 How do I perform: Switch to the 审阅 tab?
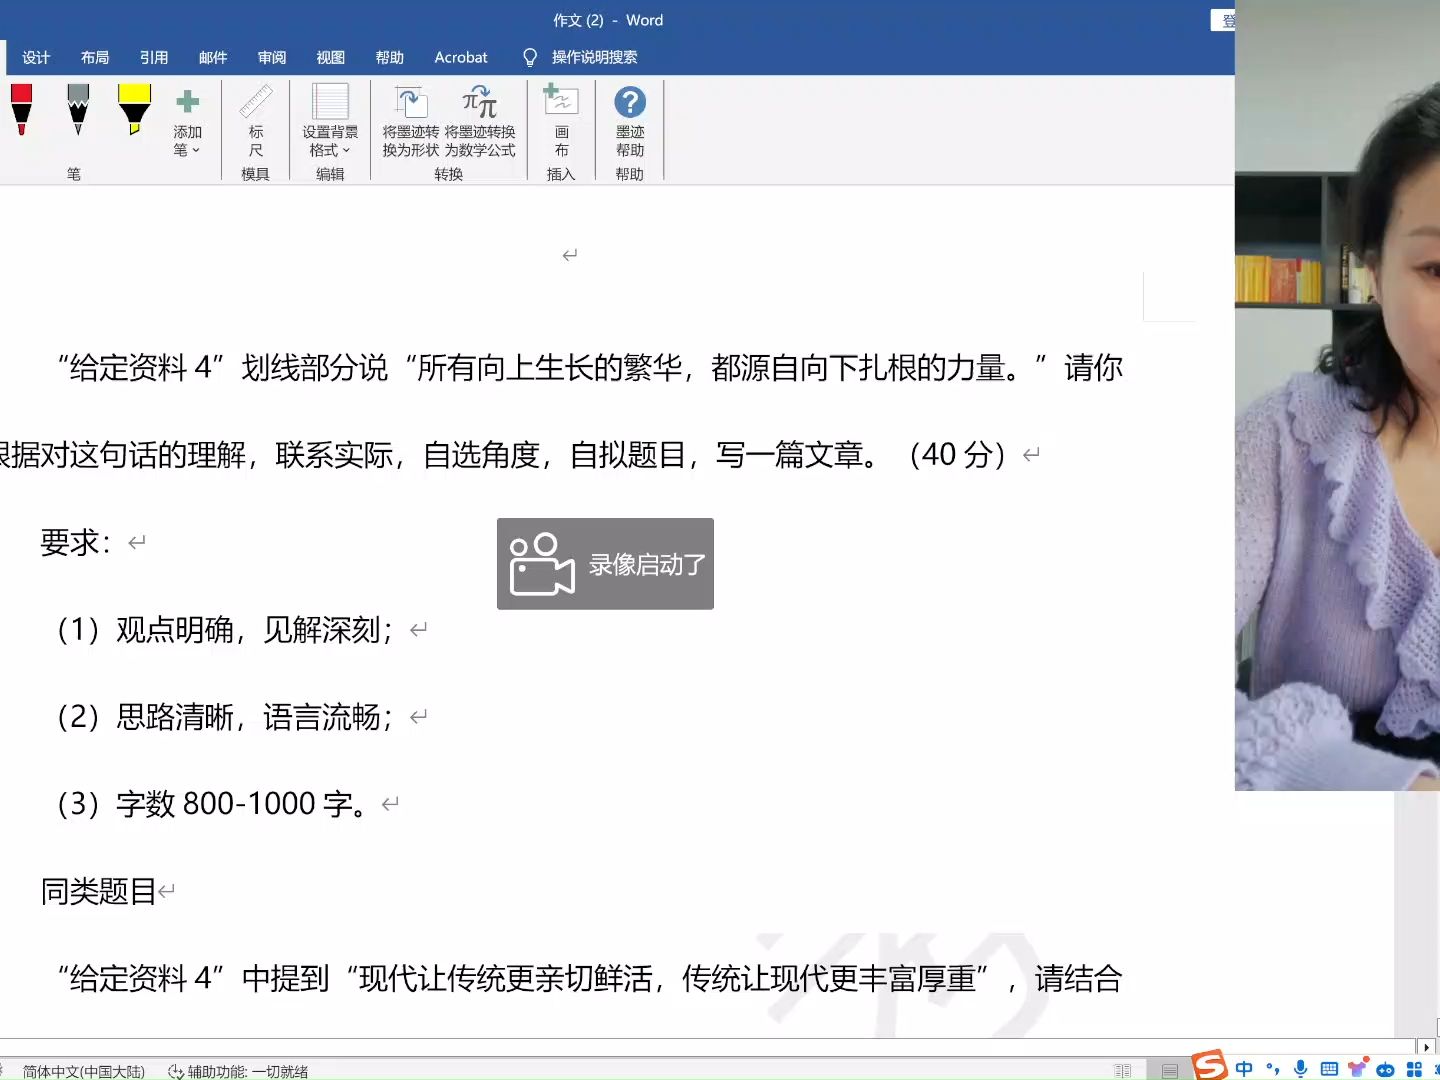coord(272,57)
